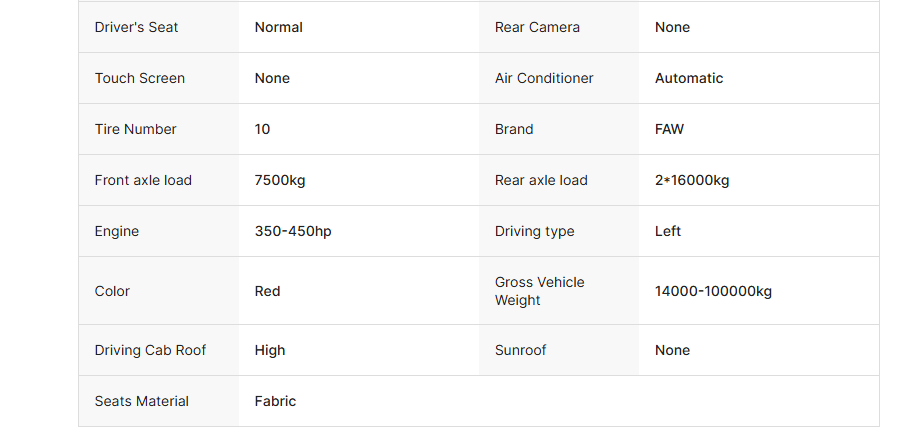905x432 pixels.
Task: Select the "Fabric" seats material value
Action: click(276, 401)
